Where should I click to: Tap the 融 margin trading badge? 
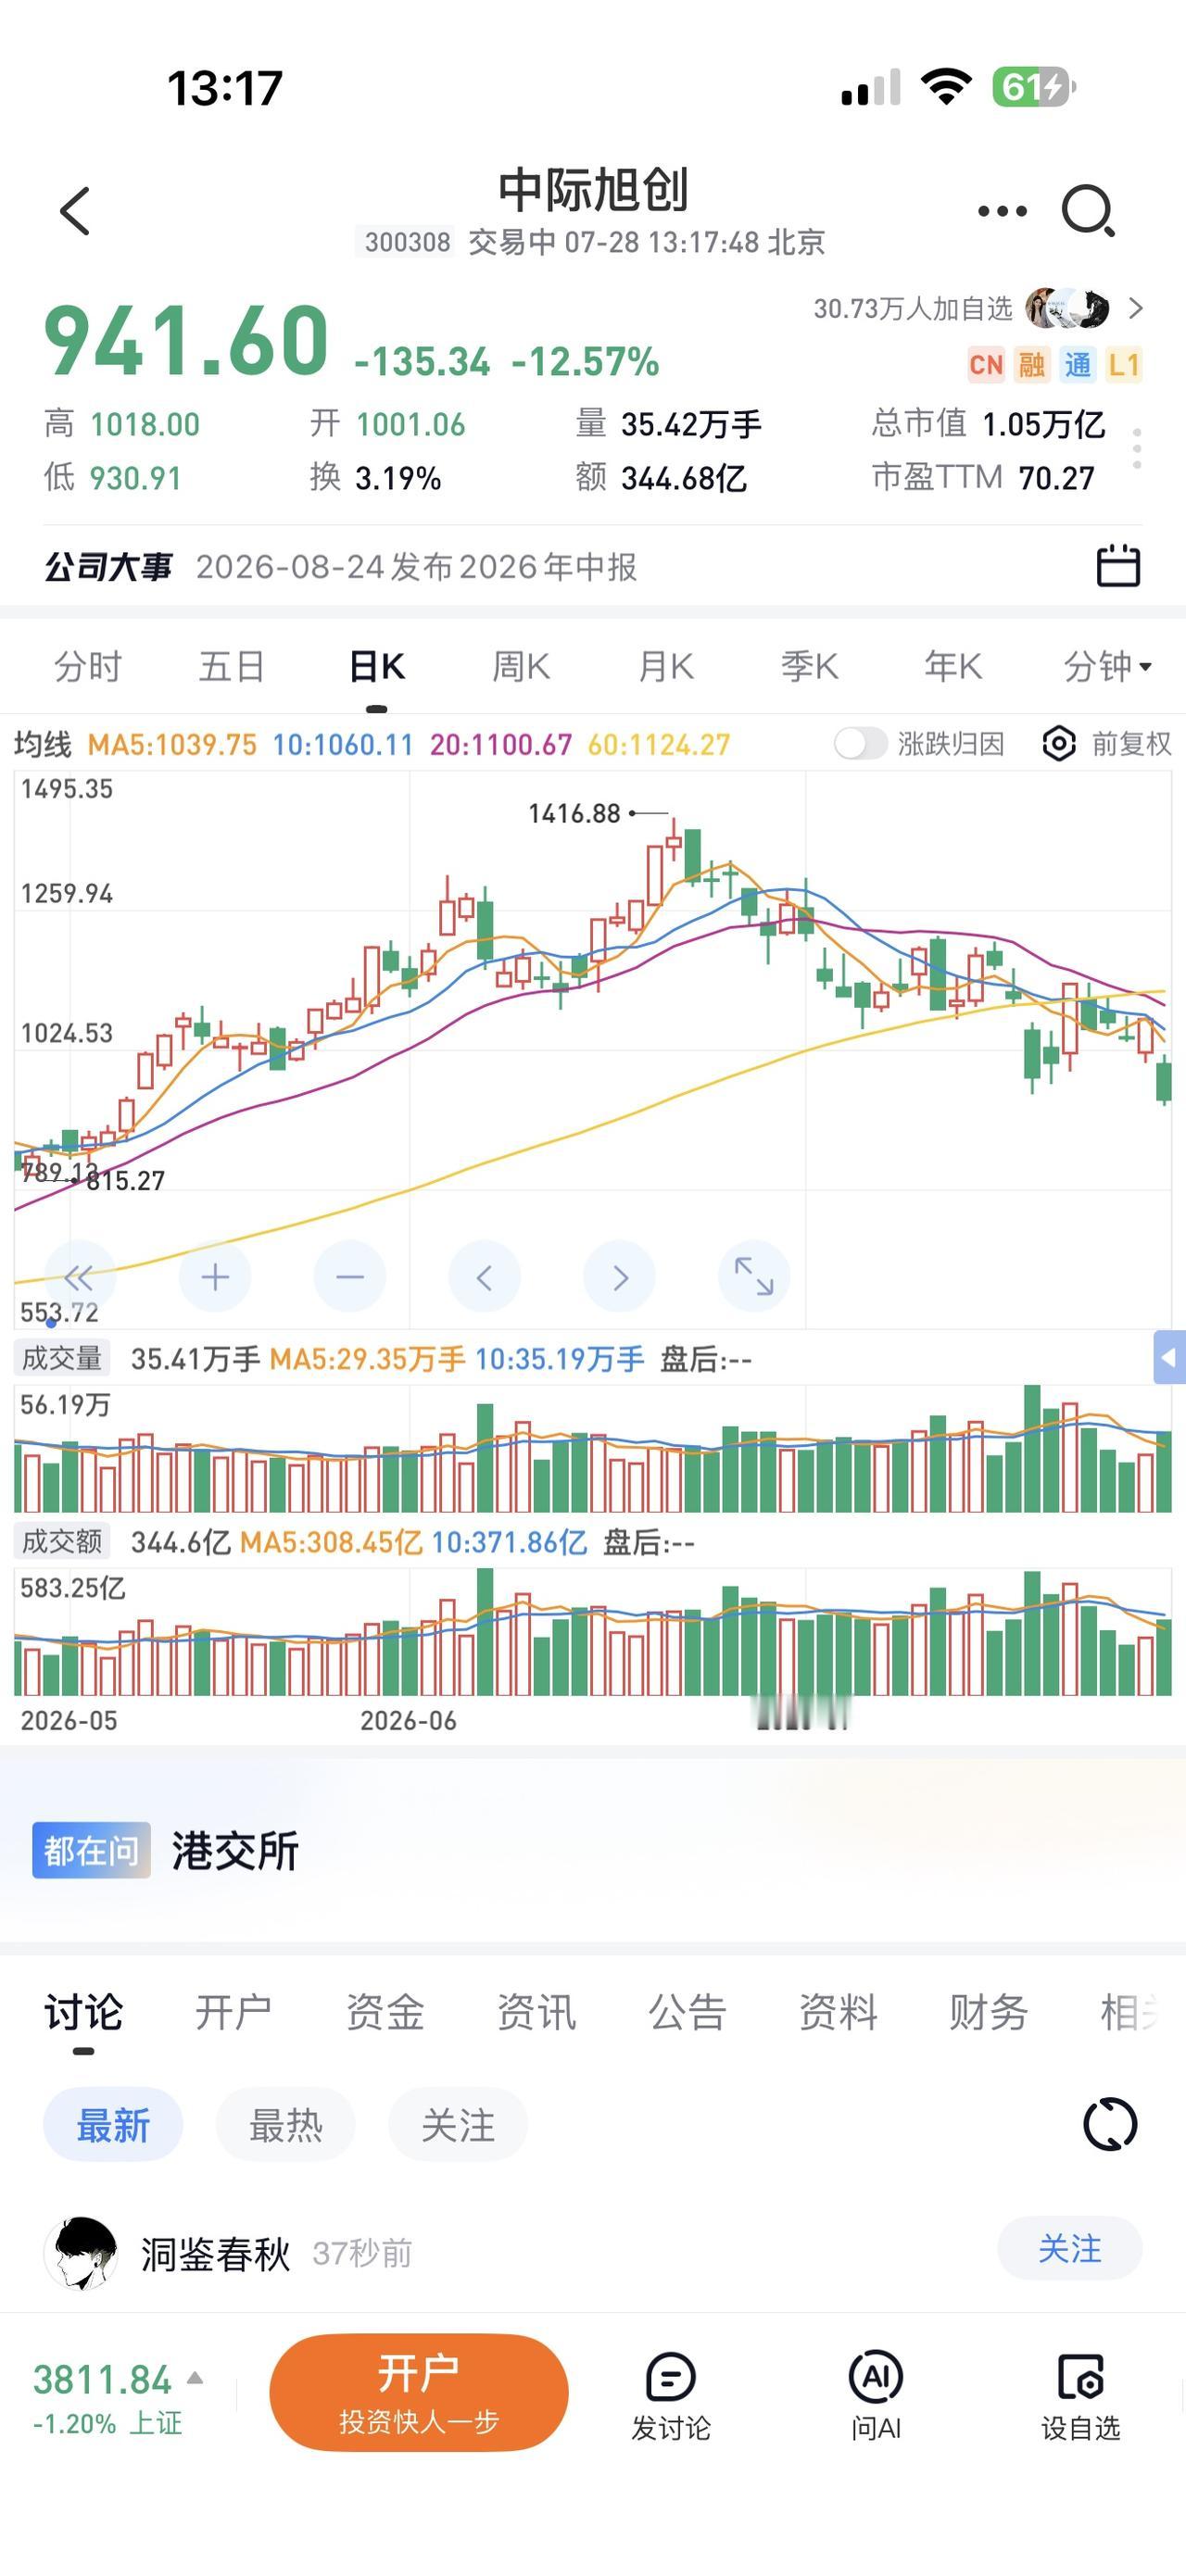(1032, 365)
